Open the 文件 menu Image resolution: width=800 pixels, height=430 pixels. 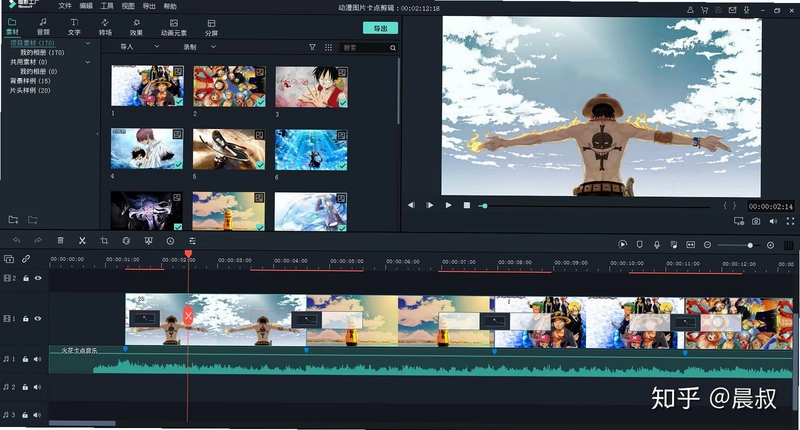tap(65, 6)
